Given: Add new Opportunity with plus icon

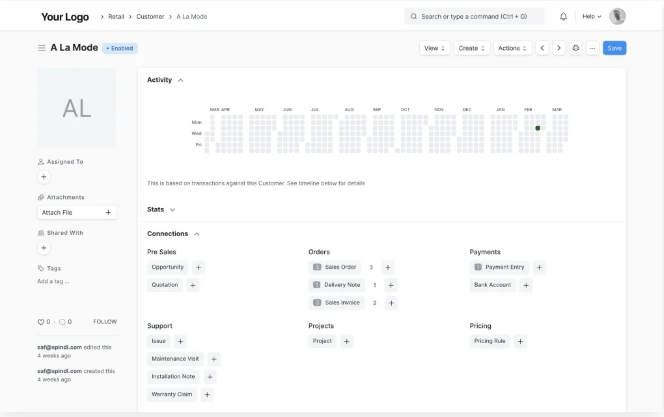Looking at the screenshot, I should 198,267.
